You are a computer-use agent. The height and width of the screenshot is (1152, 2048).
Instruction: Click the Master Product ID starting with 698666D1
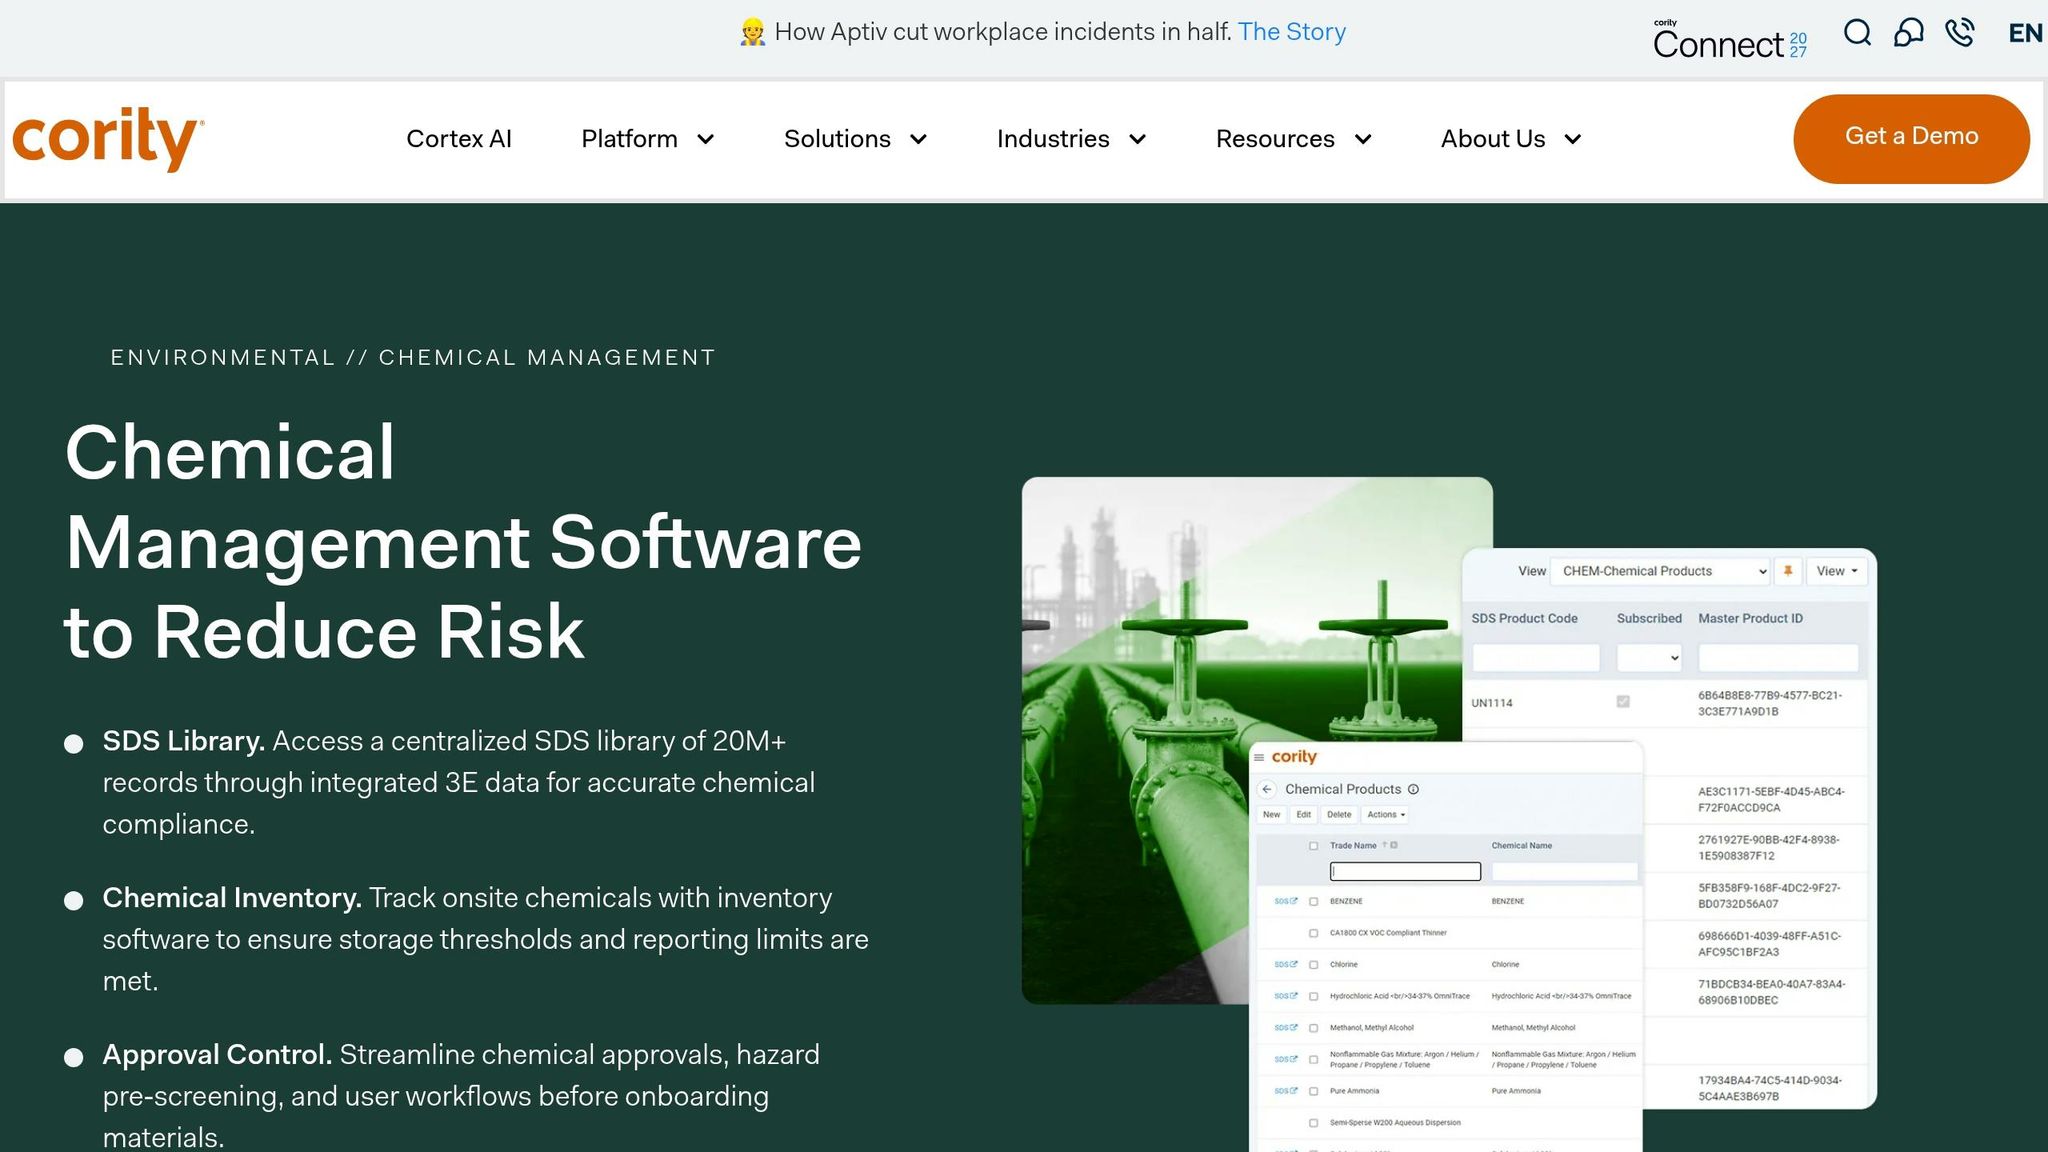tap(1769, 944)
